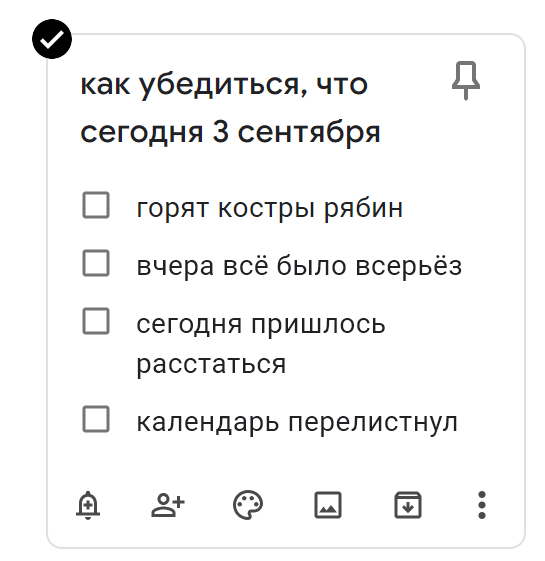Pin the note with the pushpin icon
The image size is (545, 561).
466,81
